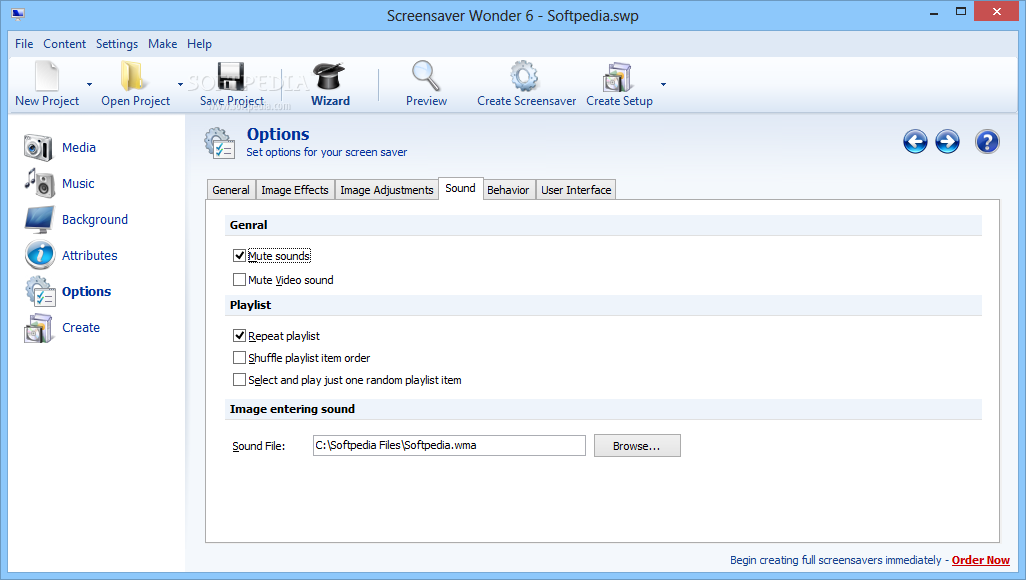This screenshot has height=580, width=1026.
Task: Uncheck the Mute sounds checkbox
Action: pos(239,255)
